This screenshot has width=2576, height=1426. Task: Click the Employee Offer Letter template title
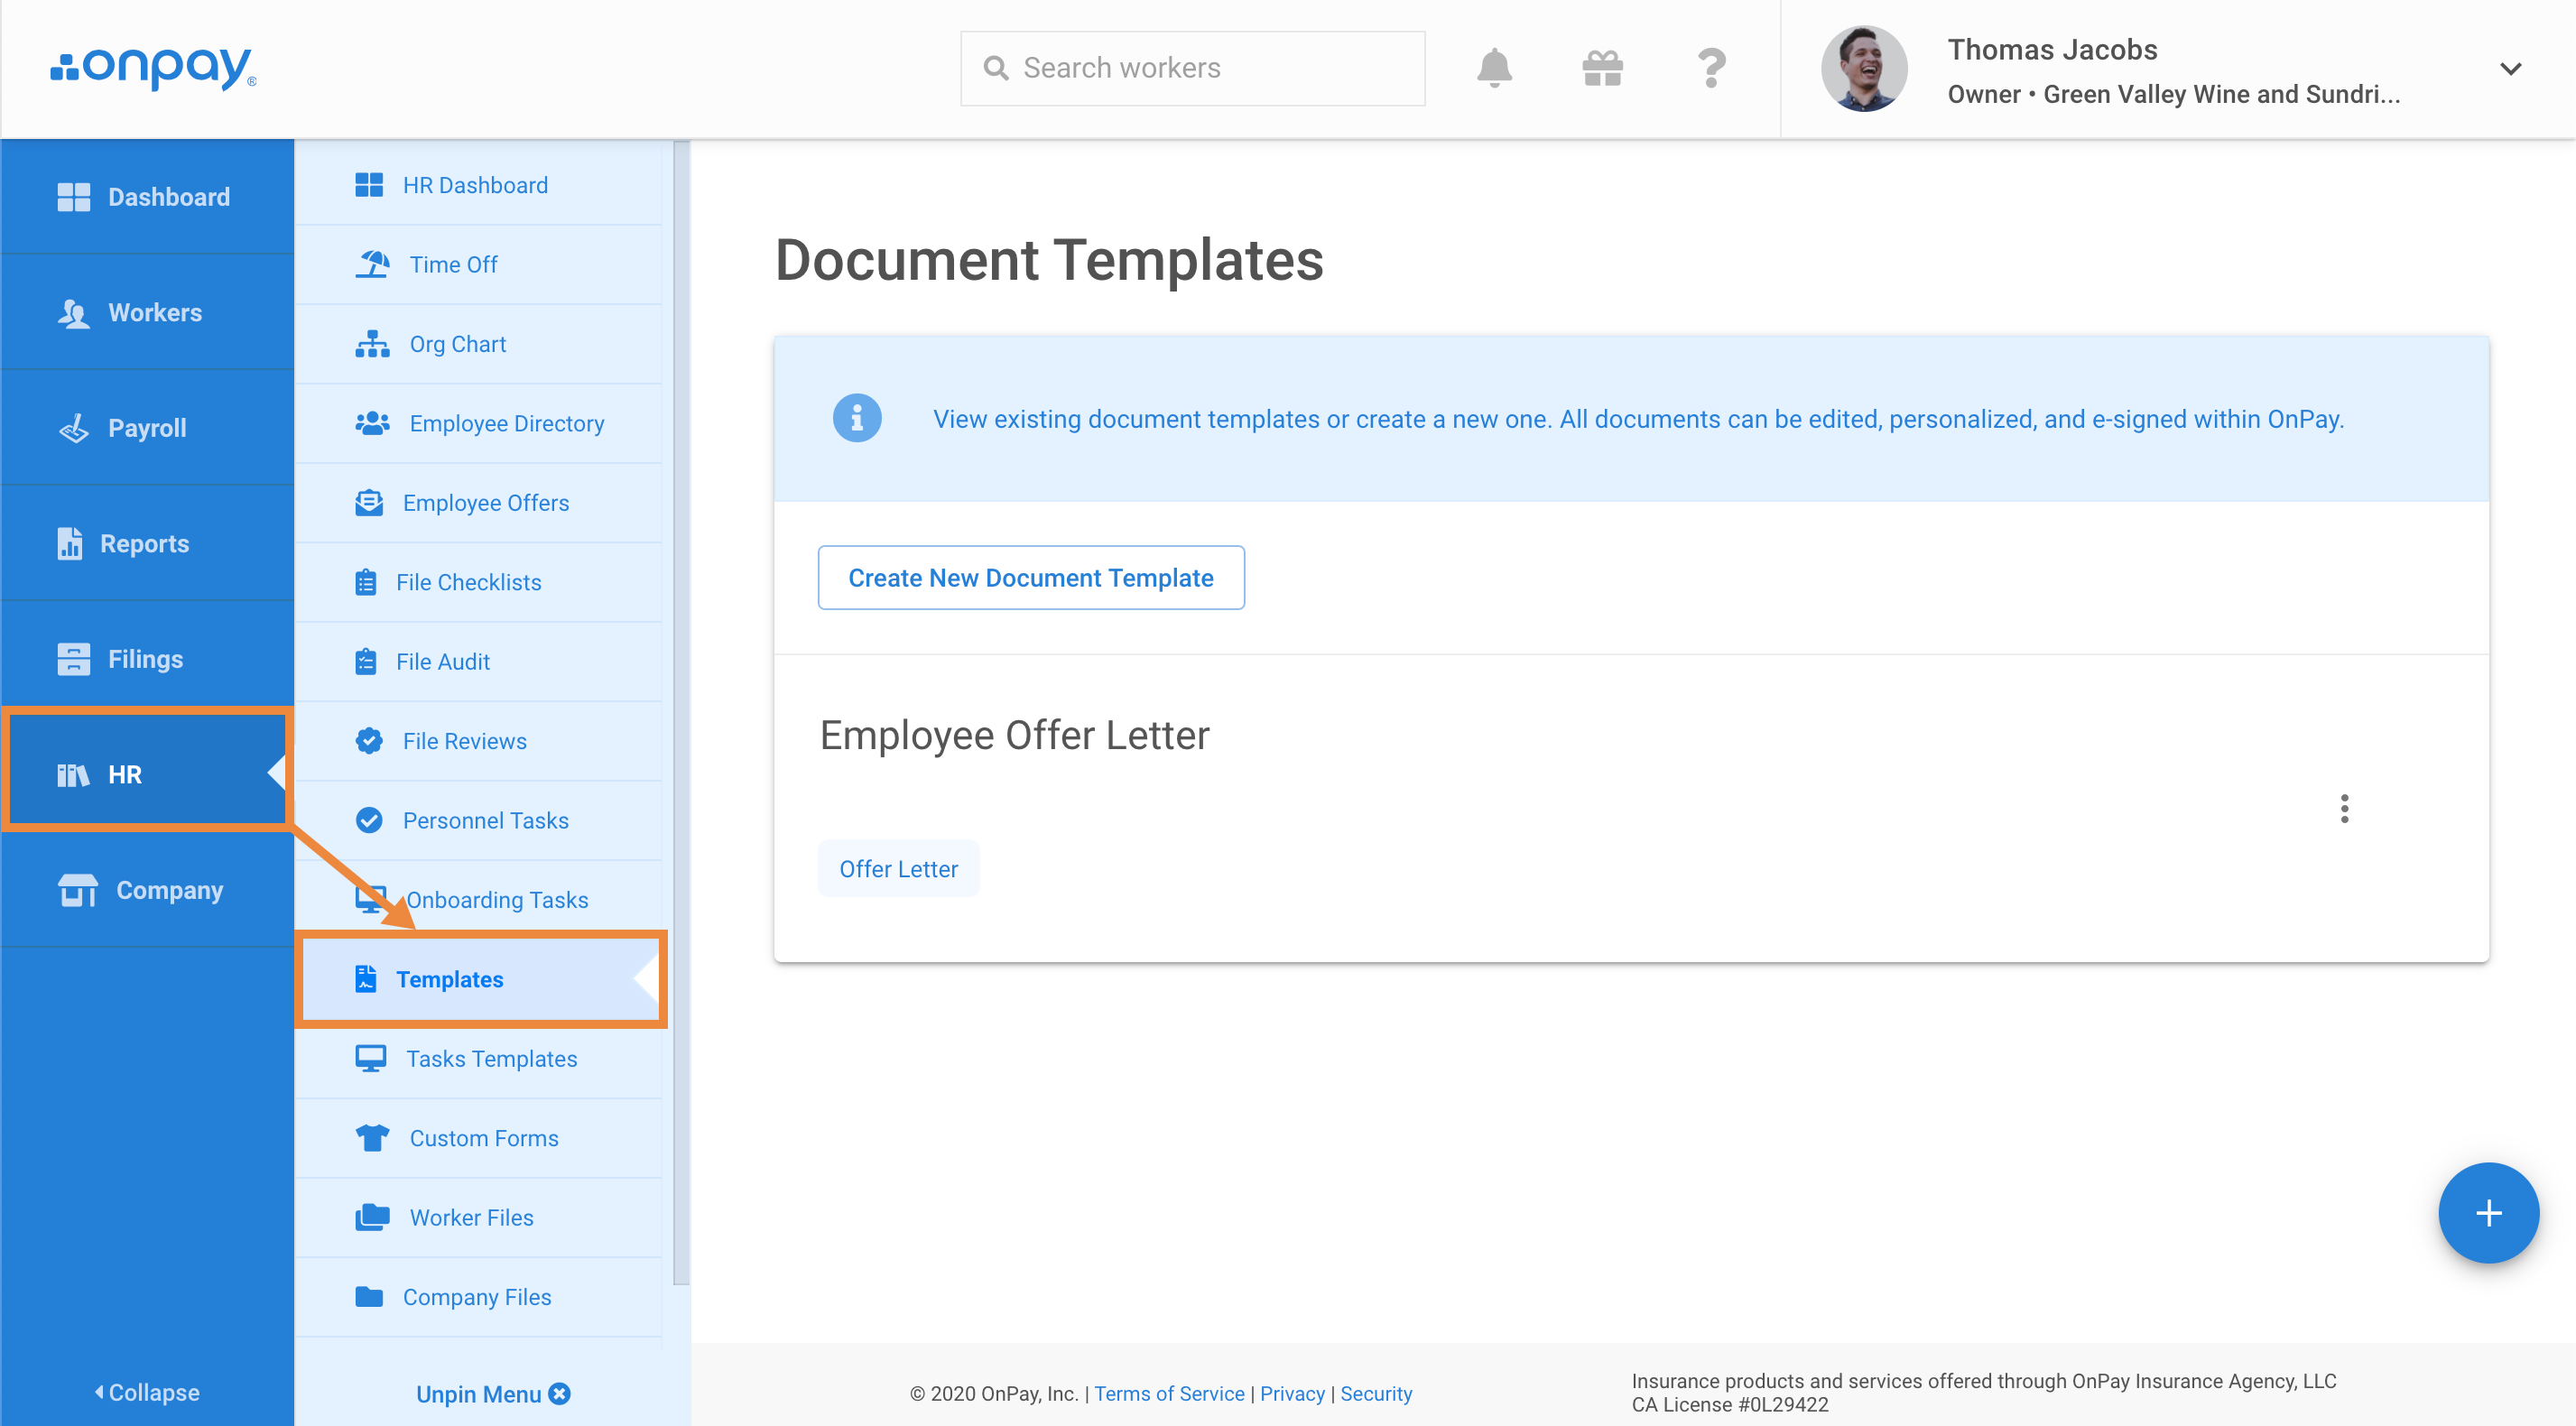pyautogui.click(x=1014, y=735)
